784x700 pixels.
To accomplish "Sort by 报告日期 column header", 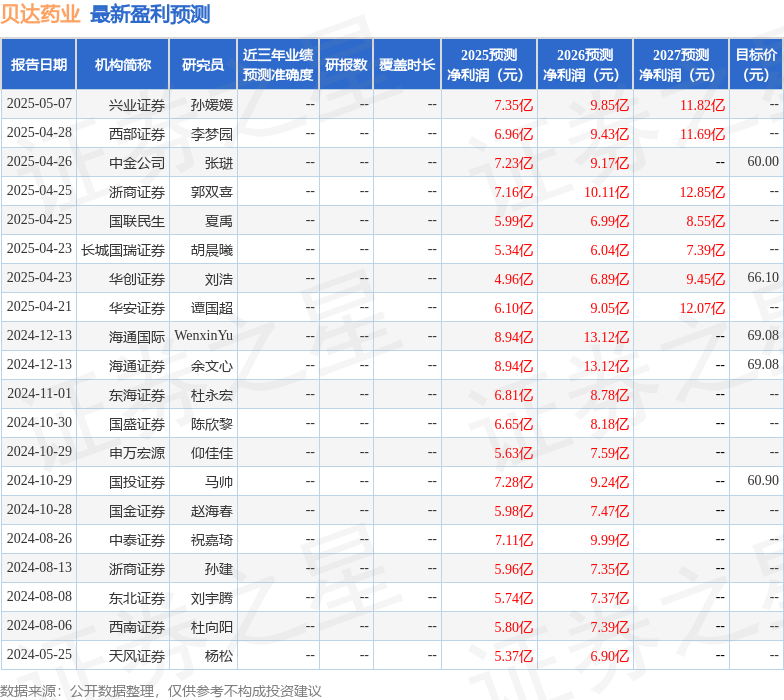I will (39, 65).
